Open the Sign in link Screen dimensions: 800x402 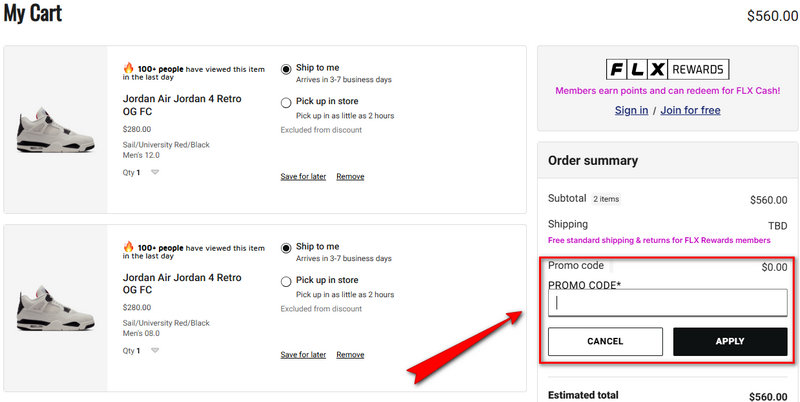631,110
